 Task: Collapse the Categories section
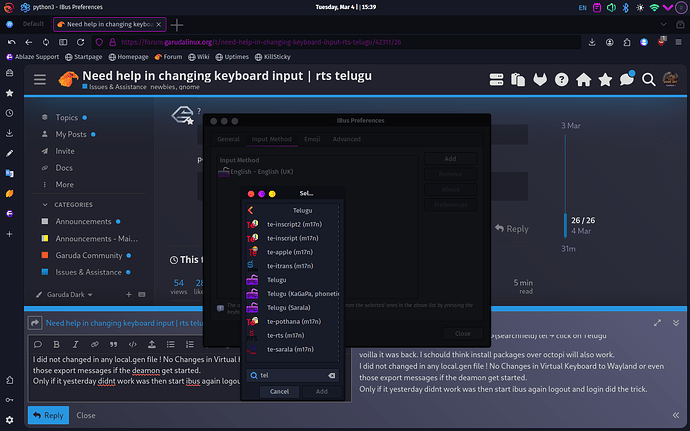pyautogui.click(x=67, y=205)
